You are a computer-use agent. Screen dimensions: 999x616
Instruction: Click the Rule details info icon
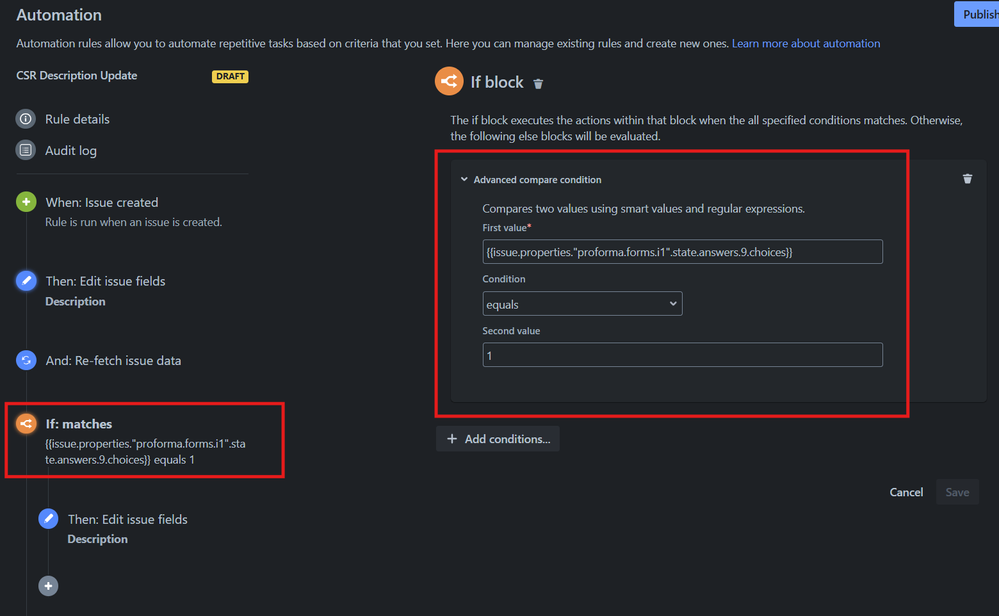(x=25, y=119)
